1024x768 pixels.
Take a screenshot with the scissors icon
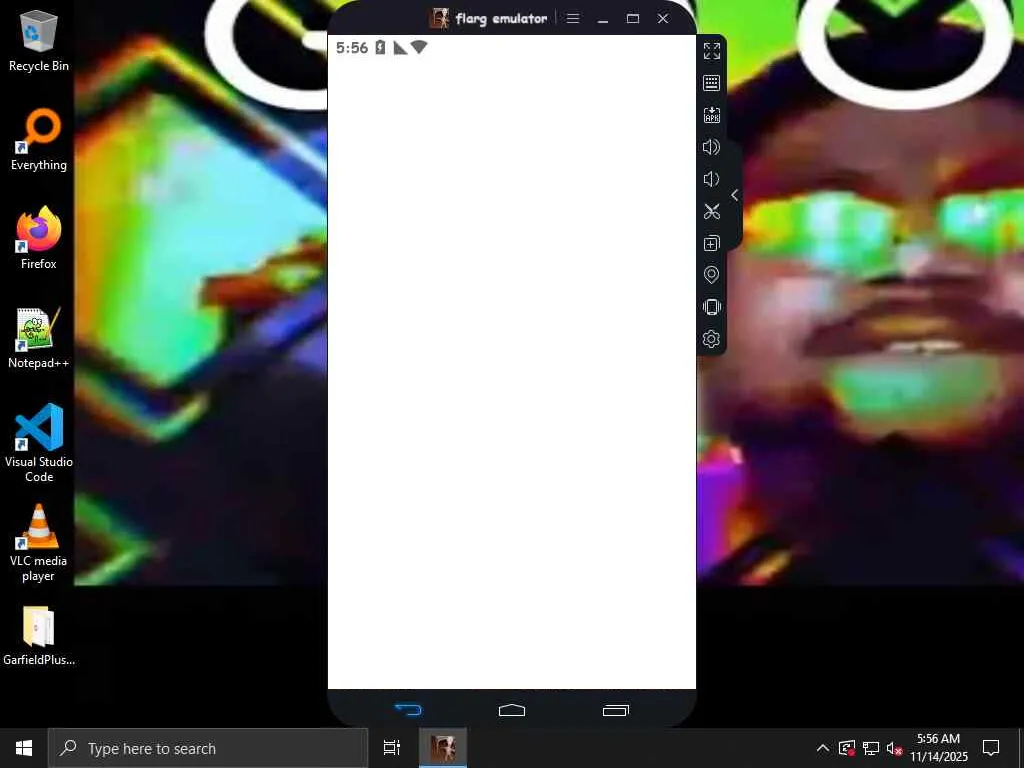click(x=711, y=211)
